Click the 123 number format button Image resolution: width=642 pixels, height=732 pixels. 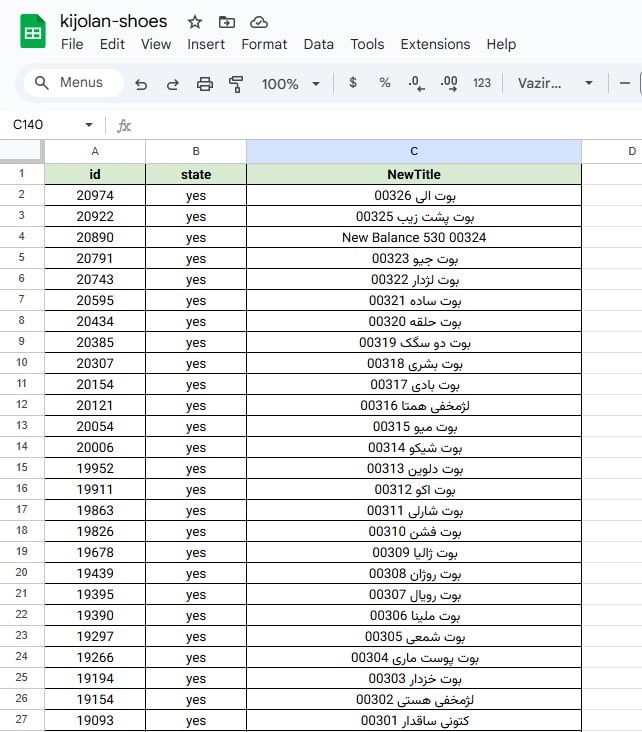[x=482, y=83]
